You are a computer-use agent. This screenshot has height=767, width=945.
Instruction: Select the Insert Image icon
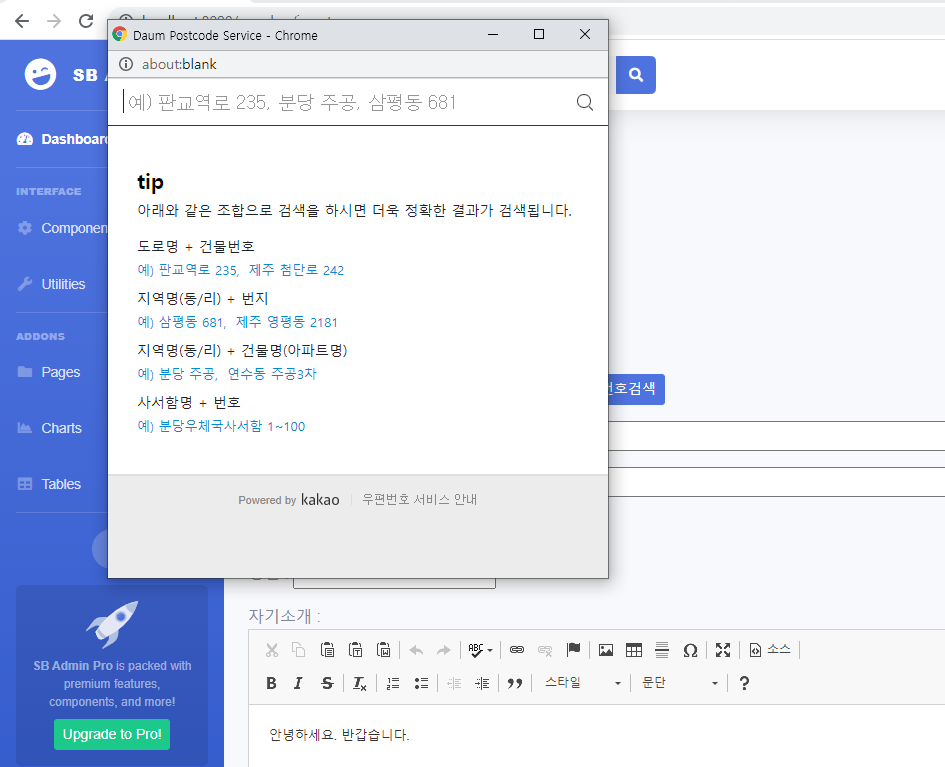[x=605, y=649]
